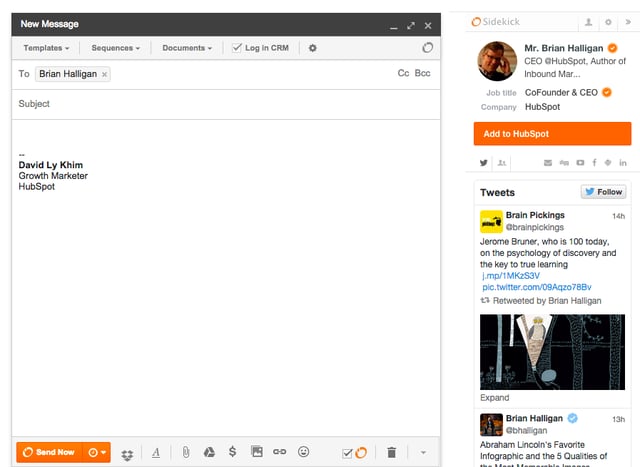Click the Send Now button
Image resolution: width=640 pixels, height=467 pixels.
49,452
